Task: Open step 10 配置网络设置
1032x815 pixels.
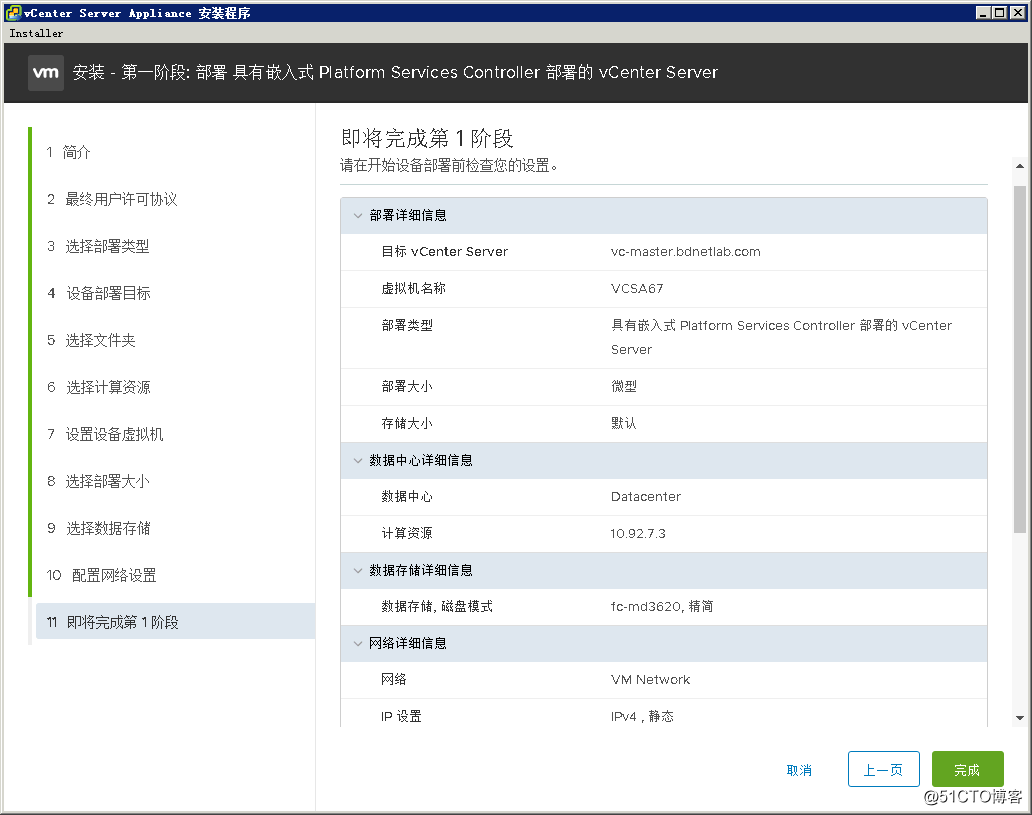Action: (x=101, y=575)
